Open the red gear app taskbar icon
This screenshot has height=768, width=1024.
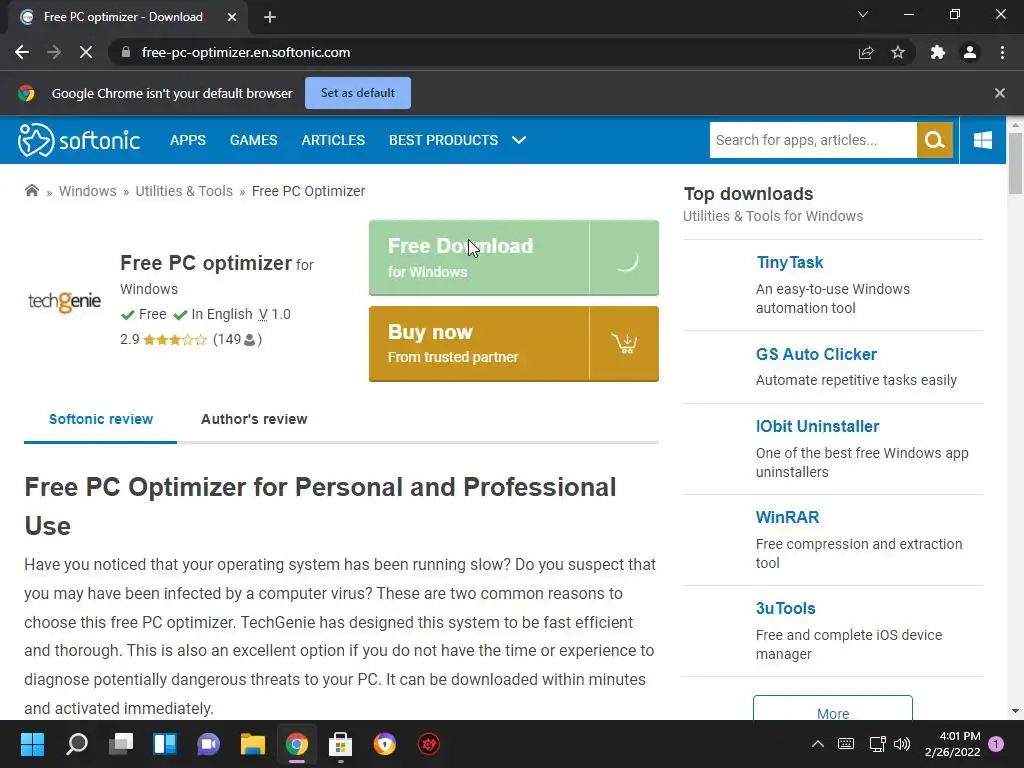428,744
